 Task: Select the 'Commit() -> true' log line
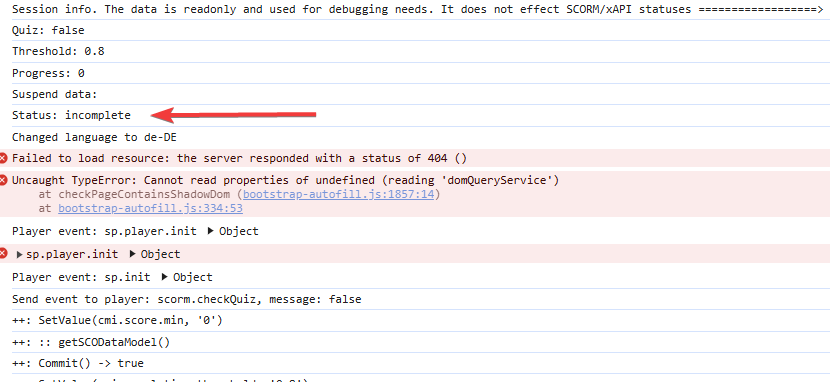(78, 363)
